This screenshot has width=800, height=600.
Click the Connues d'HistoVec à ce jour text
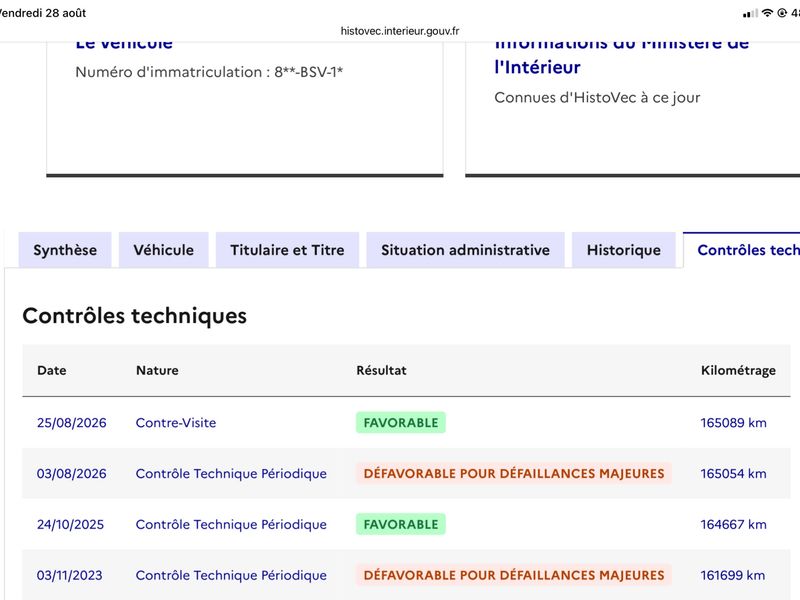click(597, 97)
